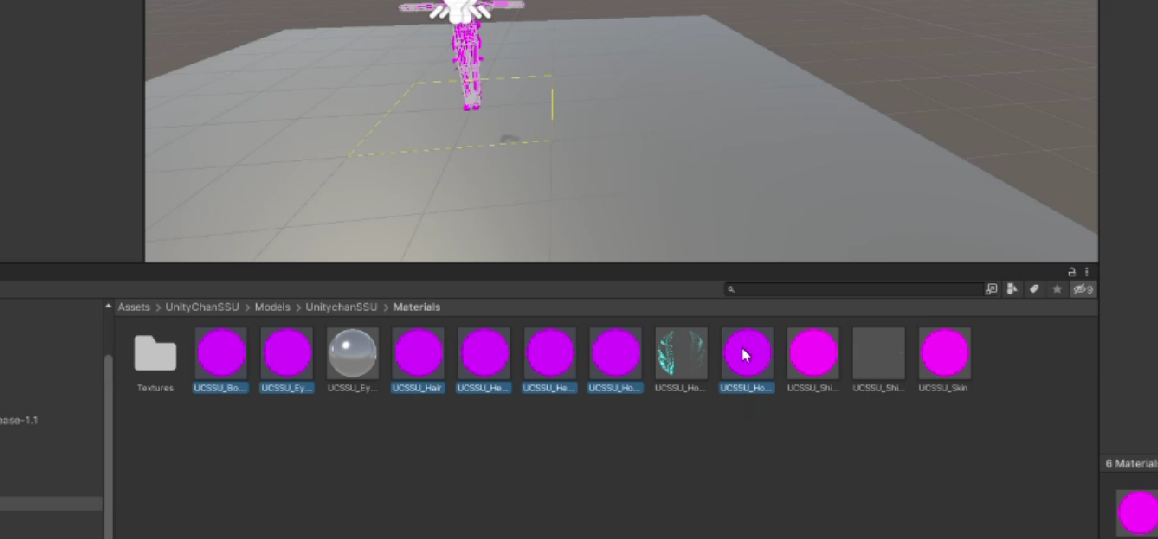Click the Project panel lock icon
This screenshot has height=539, width=1158.
point(1072,272)
